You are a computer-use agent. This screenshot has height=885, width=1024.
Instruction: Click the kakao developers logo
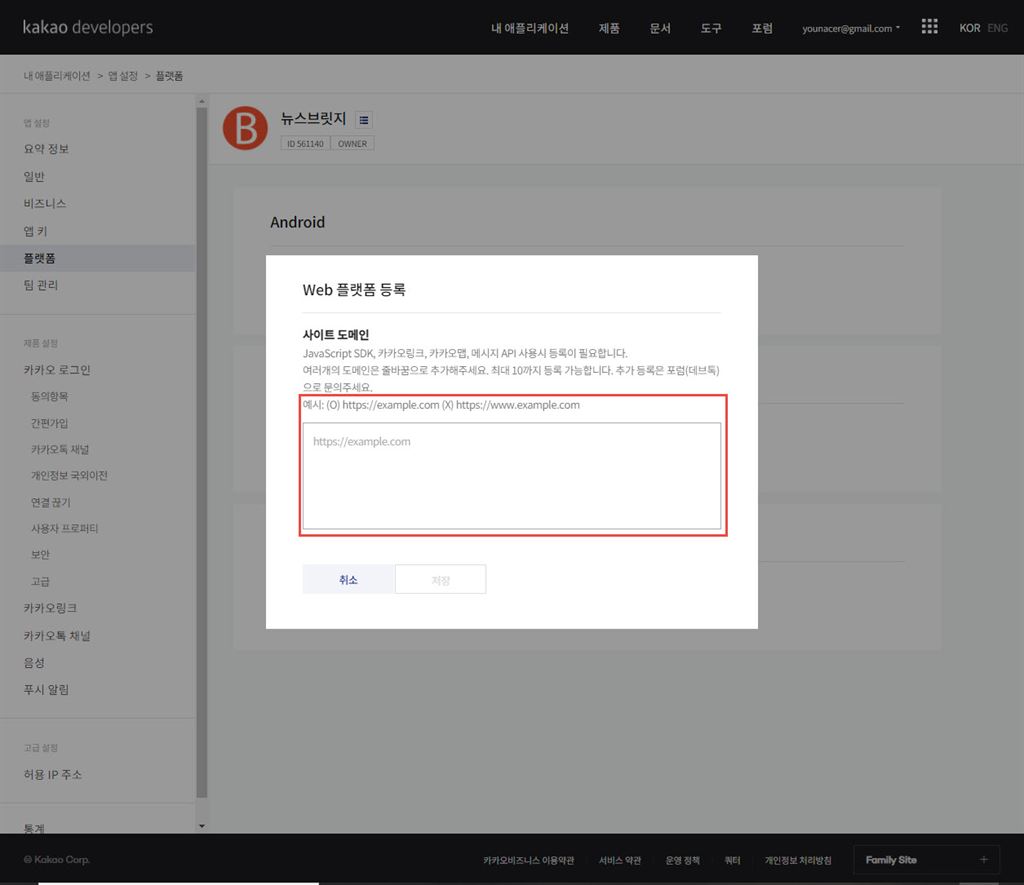(88, 27)
